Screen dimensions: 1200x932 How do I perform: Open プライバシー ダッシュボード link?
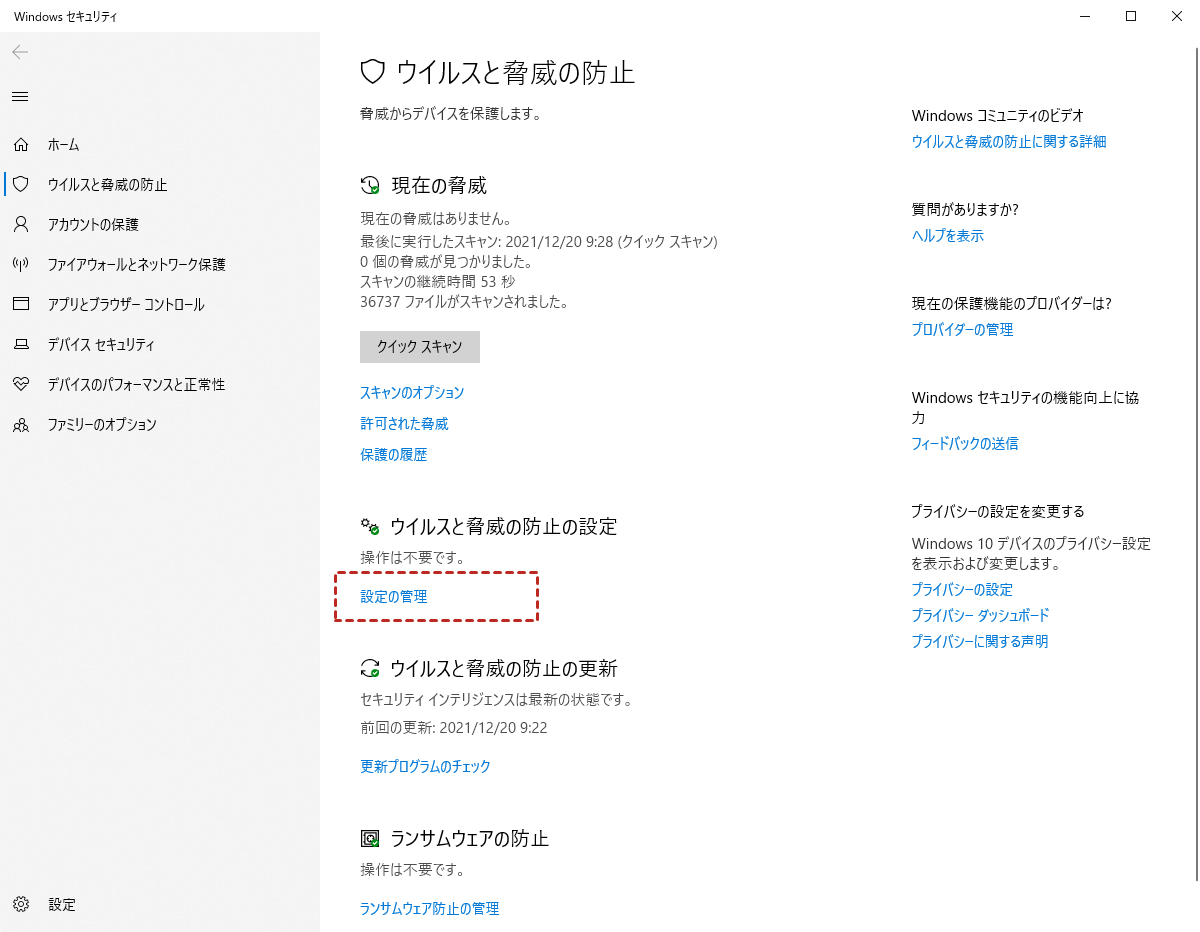(x=980, y=616)
